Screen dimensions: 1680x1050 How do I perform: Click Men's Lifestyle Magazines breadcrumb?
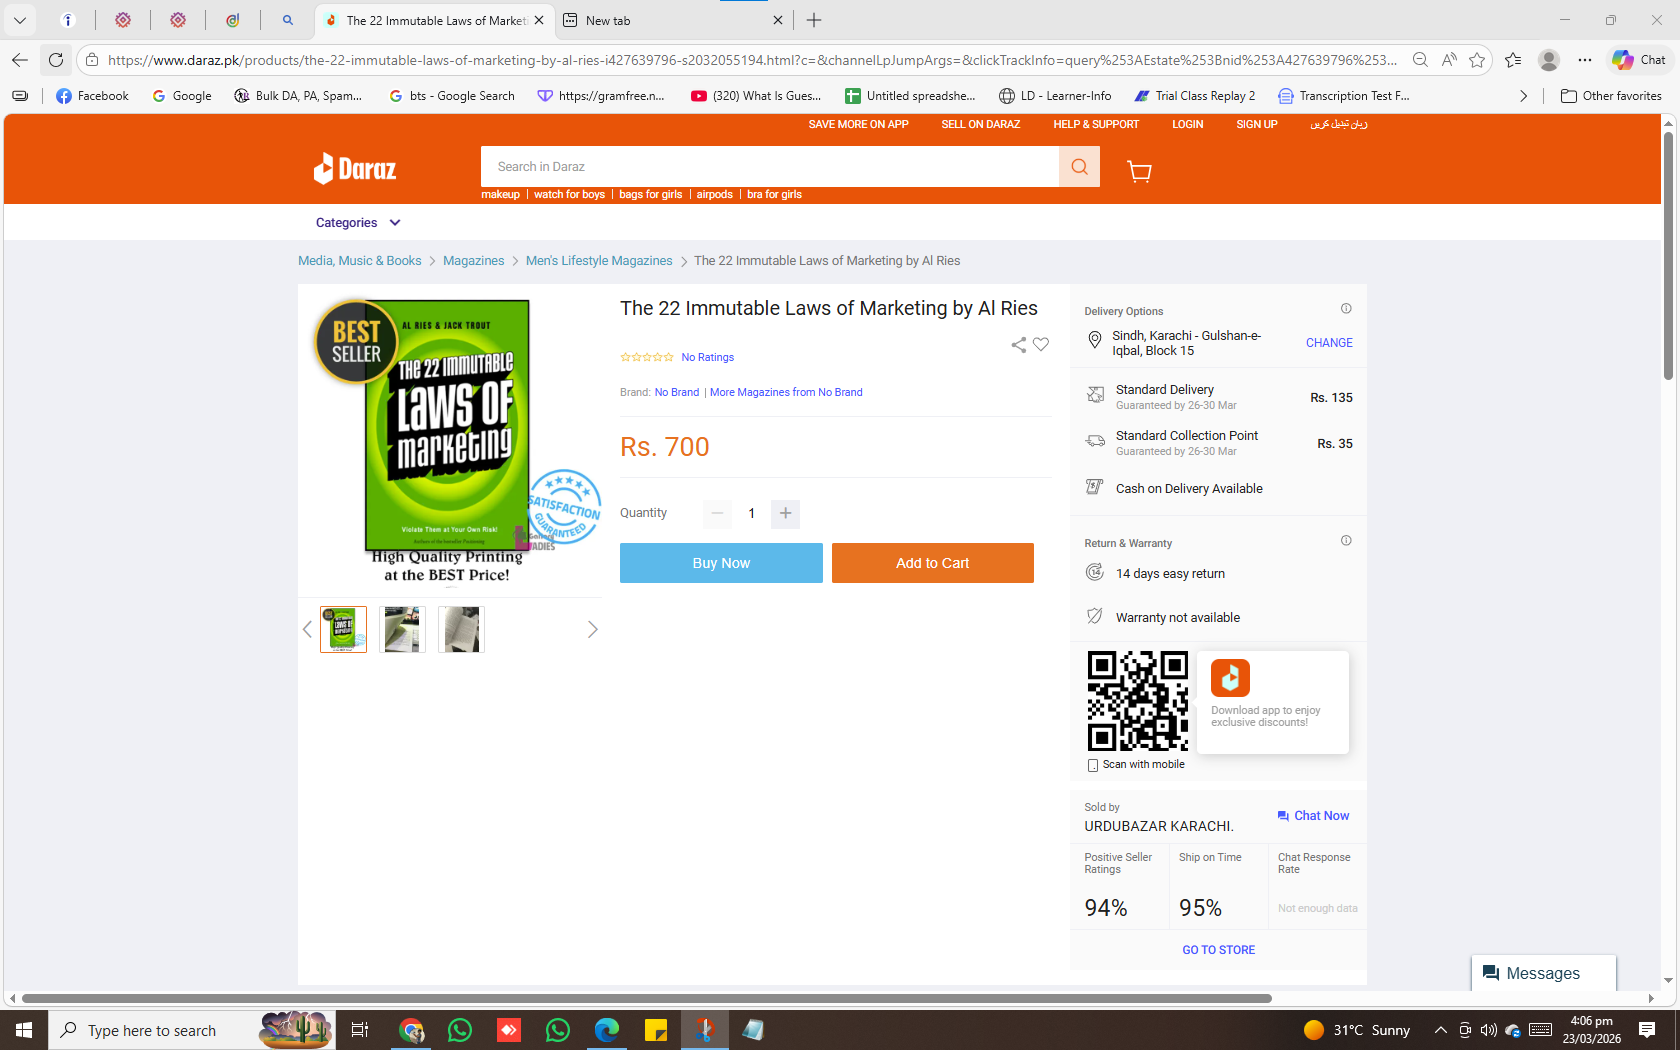point(599,261)
